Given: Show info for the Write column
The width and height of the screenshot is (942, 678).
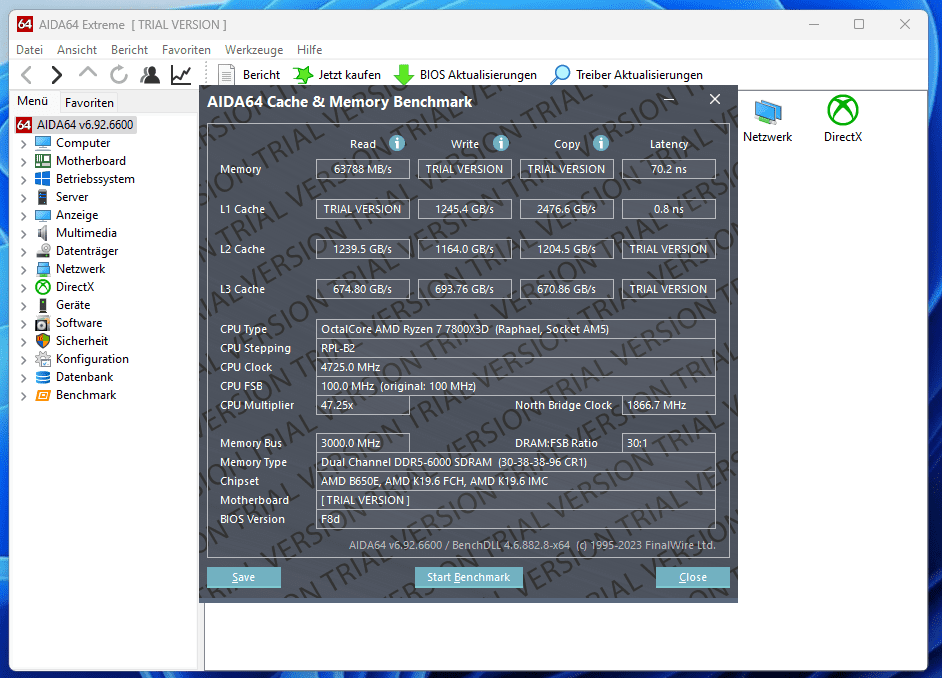Looking at the screenshot, I should coord(501,143).
